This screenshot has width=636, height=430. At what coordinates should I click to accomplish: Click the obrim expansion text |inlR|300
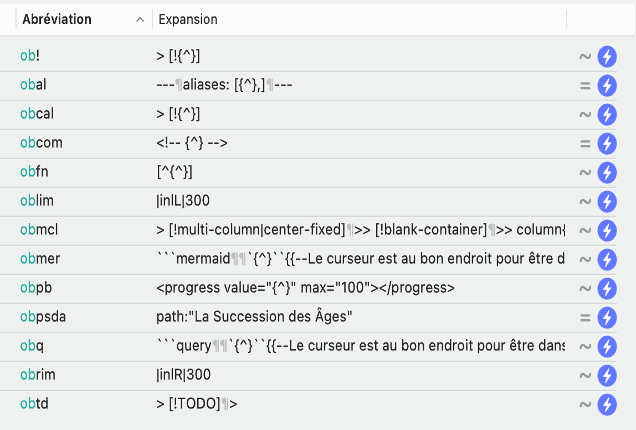(183, 375)
